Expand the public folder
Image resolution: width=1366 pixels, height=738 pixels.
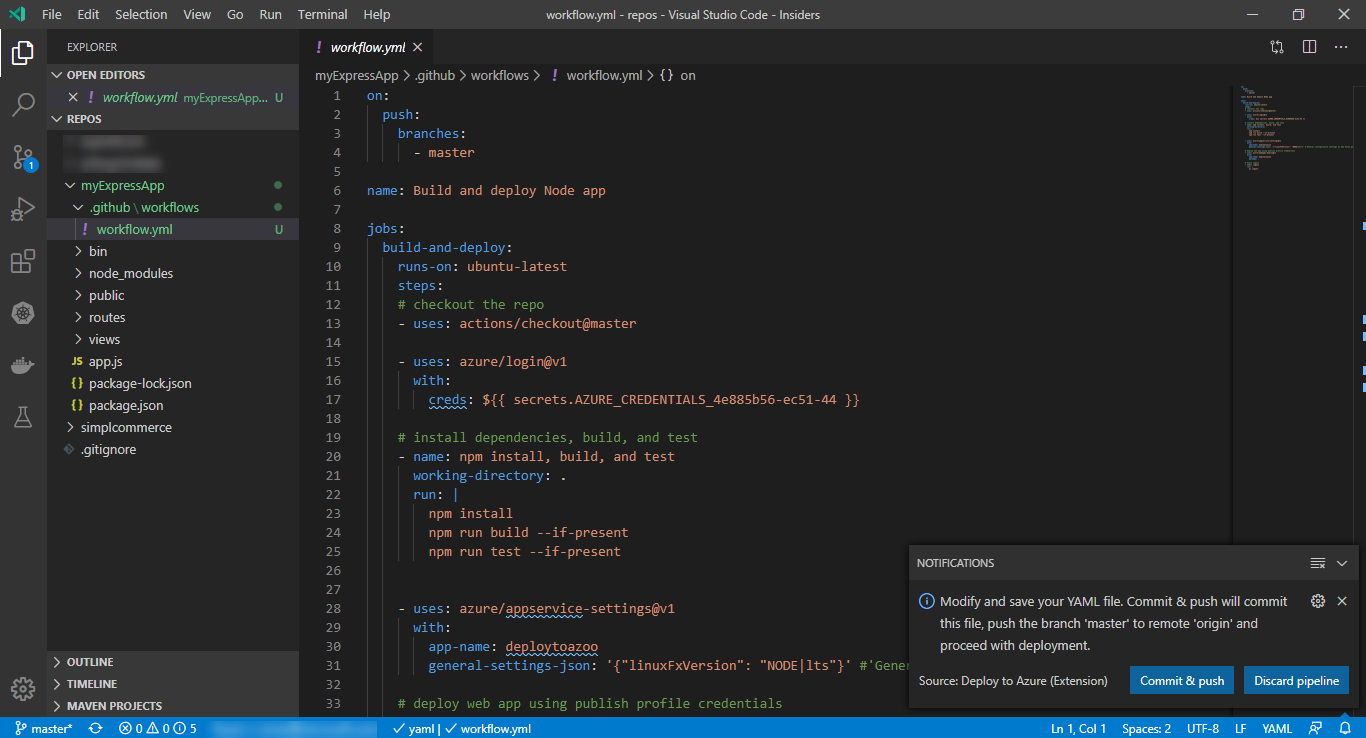point(173,295)
